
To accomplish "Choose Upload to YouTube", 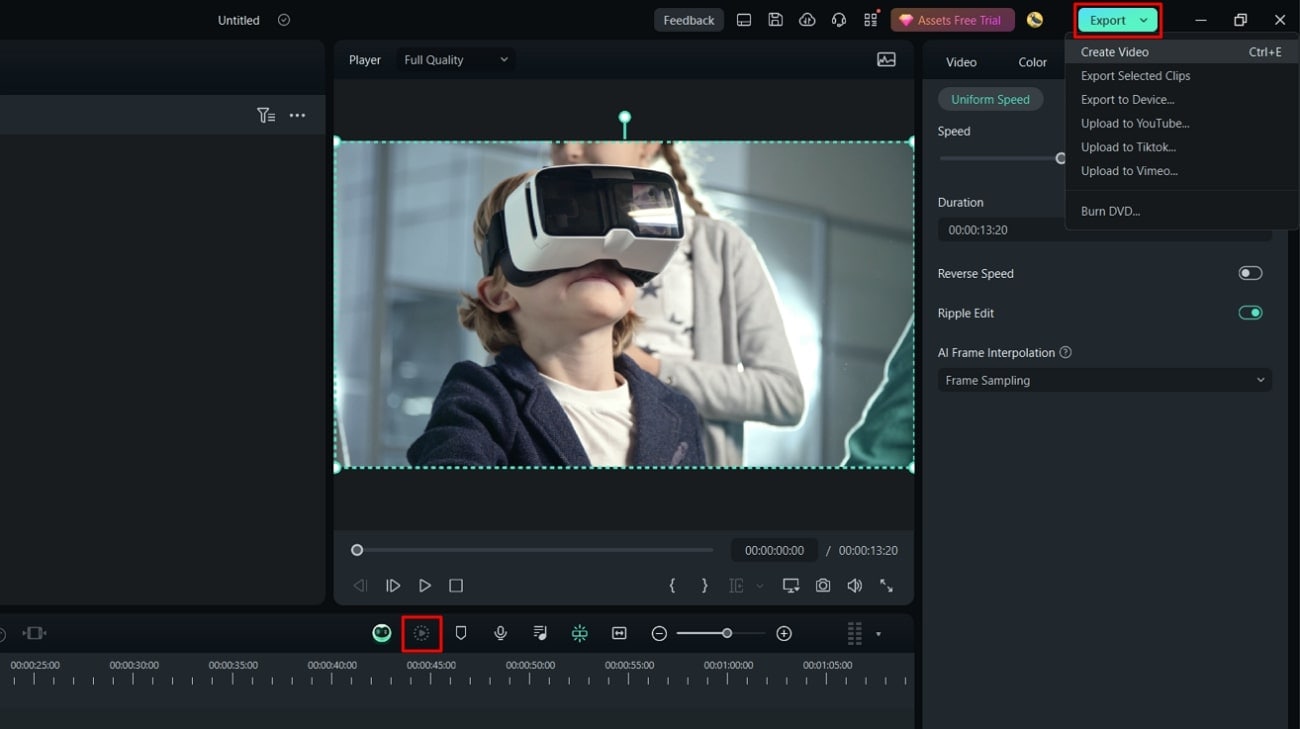I will point(1134,124).
